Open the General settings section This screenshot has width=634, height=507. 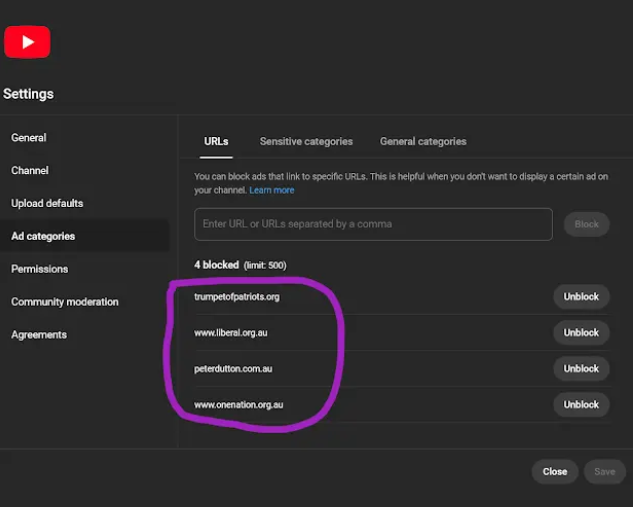coord(29,138)
